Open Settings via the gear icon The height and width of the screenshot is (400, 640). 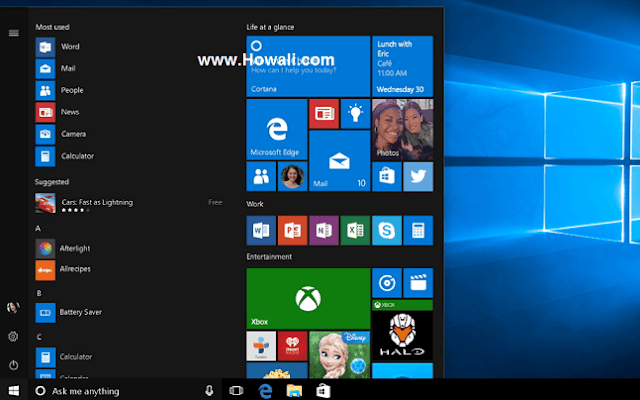coord(13,336)
